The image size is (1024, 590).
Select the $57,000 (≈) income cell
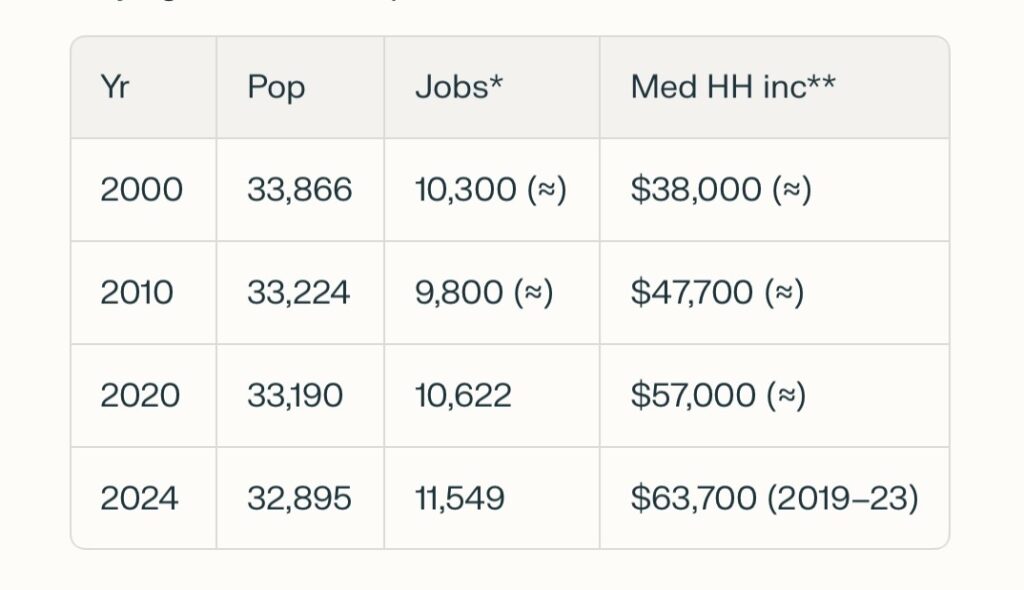click(718, 396)
